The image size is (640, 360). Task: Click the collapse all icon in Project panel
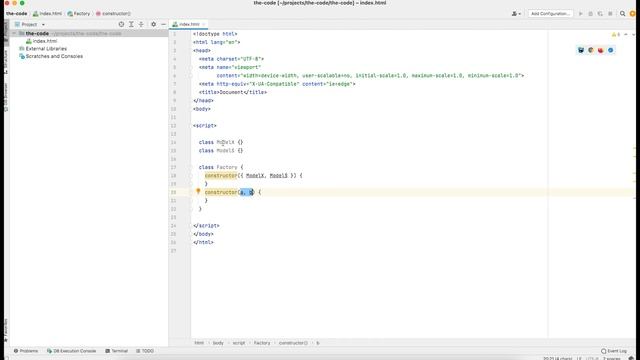[141, 24]
